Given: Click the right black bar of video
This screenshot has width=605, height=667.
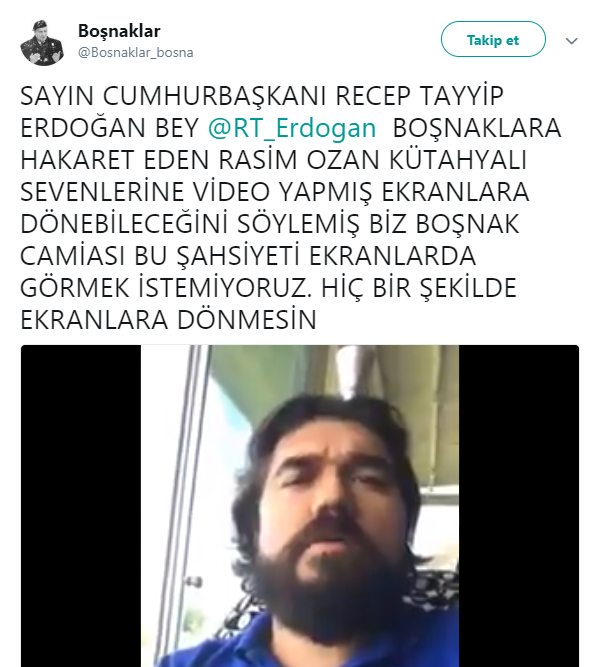Looking at the screenshot, I should tap(519, 506).
